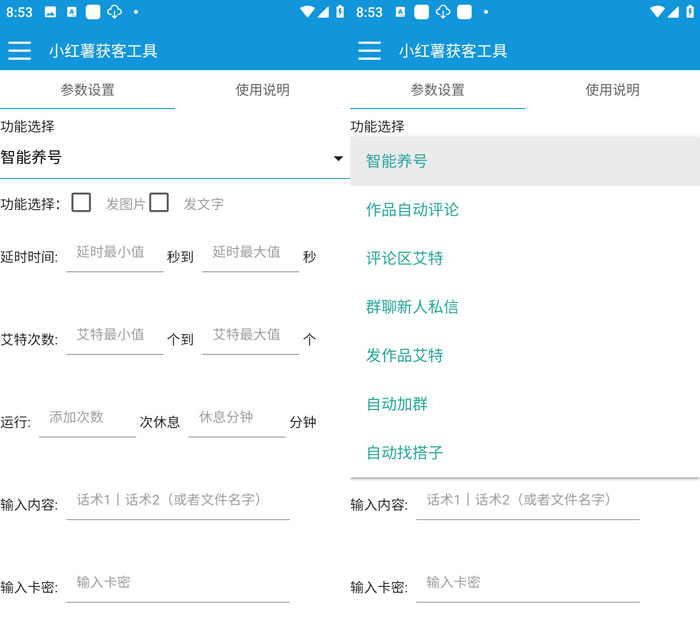
Task: Tap the hamburger menu icon on the right screen
Action: [x=369, y=51]
